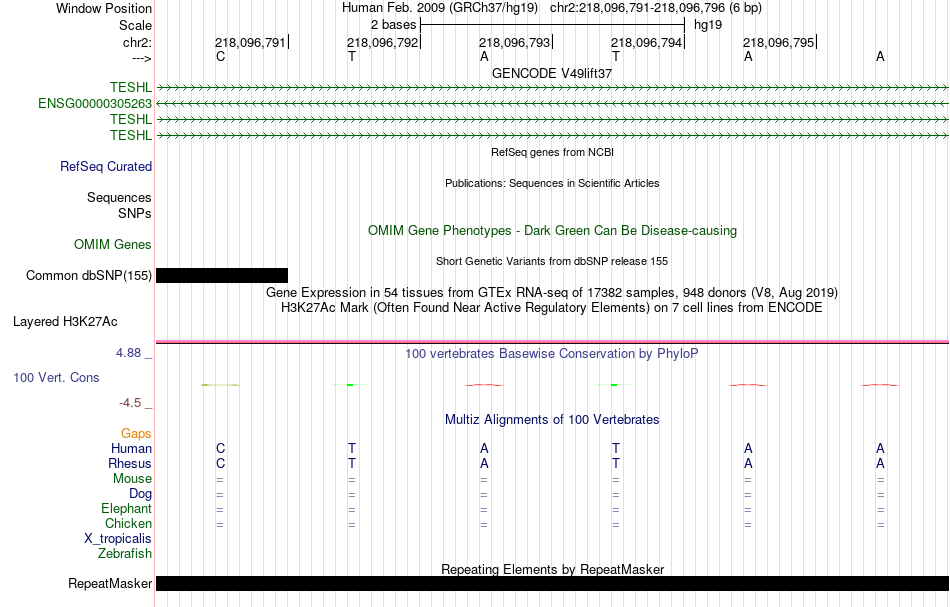This screenshot has height=607, width=950.
Task: Click Multiz Alignments of 100 Vertebrates title
Action: pyautogui.click(x=552, y=420)
